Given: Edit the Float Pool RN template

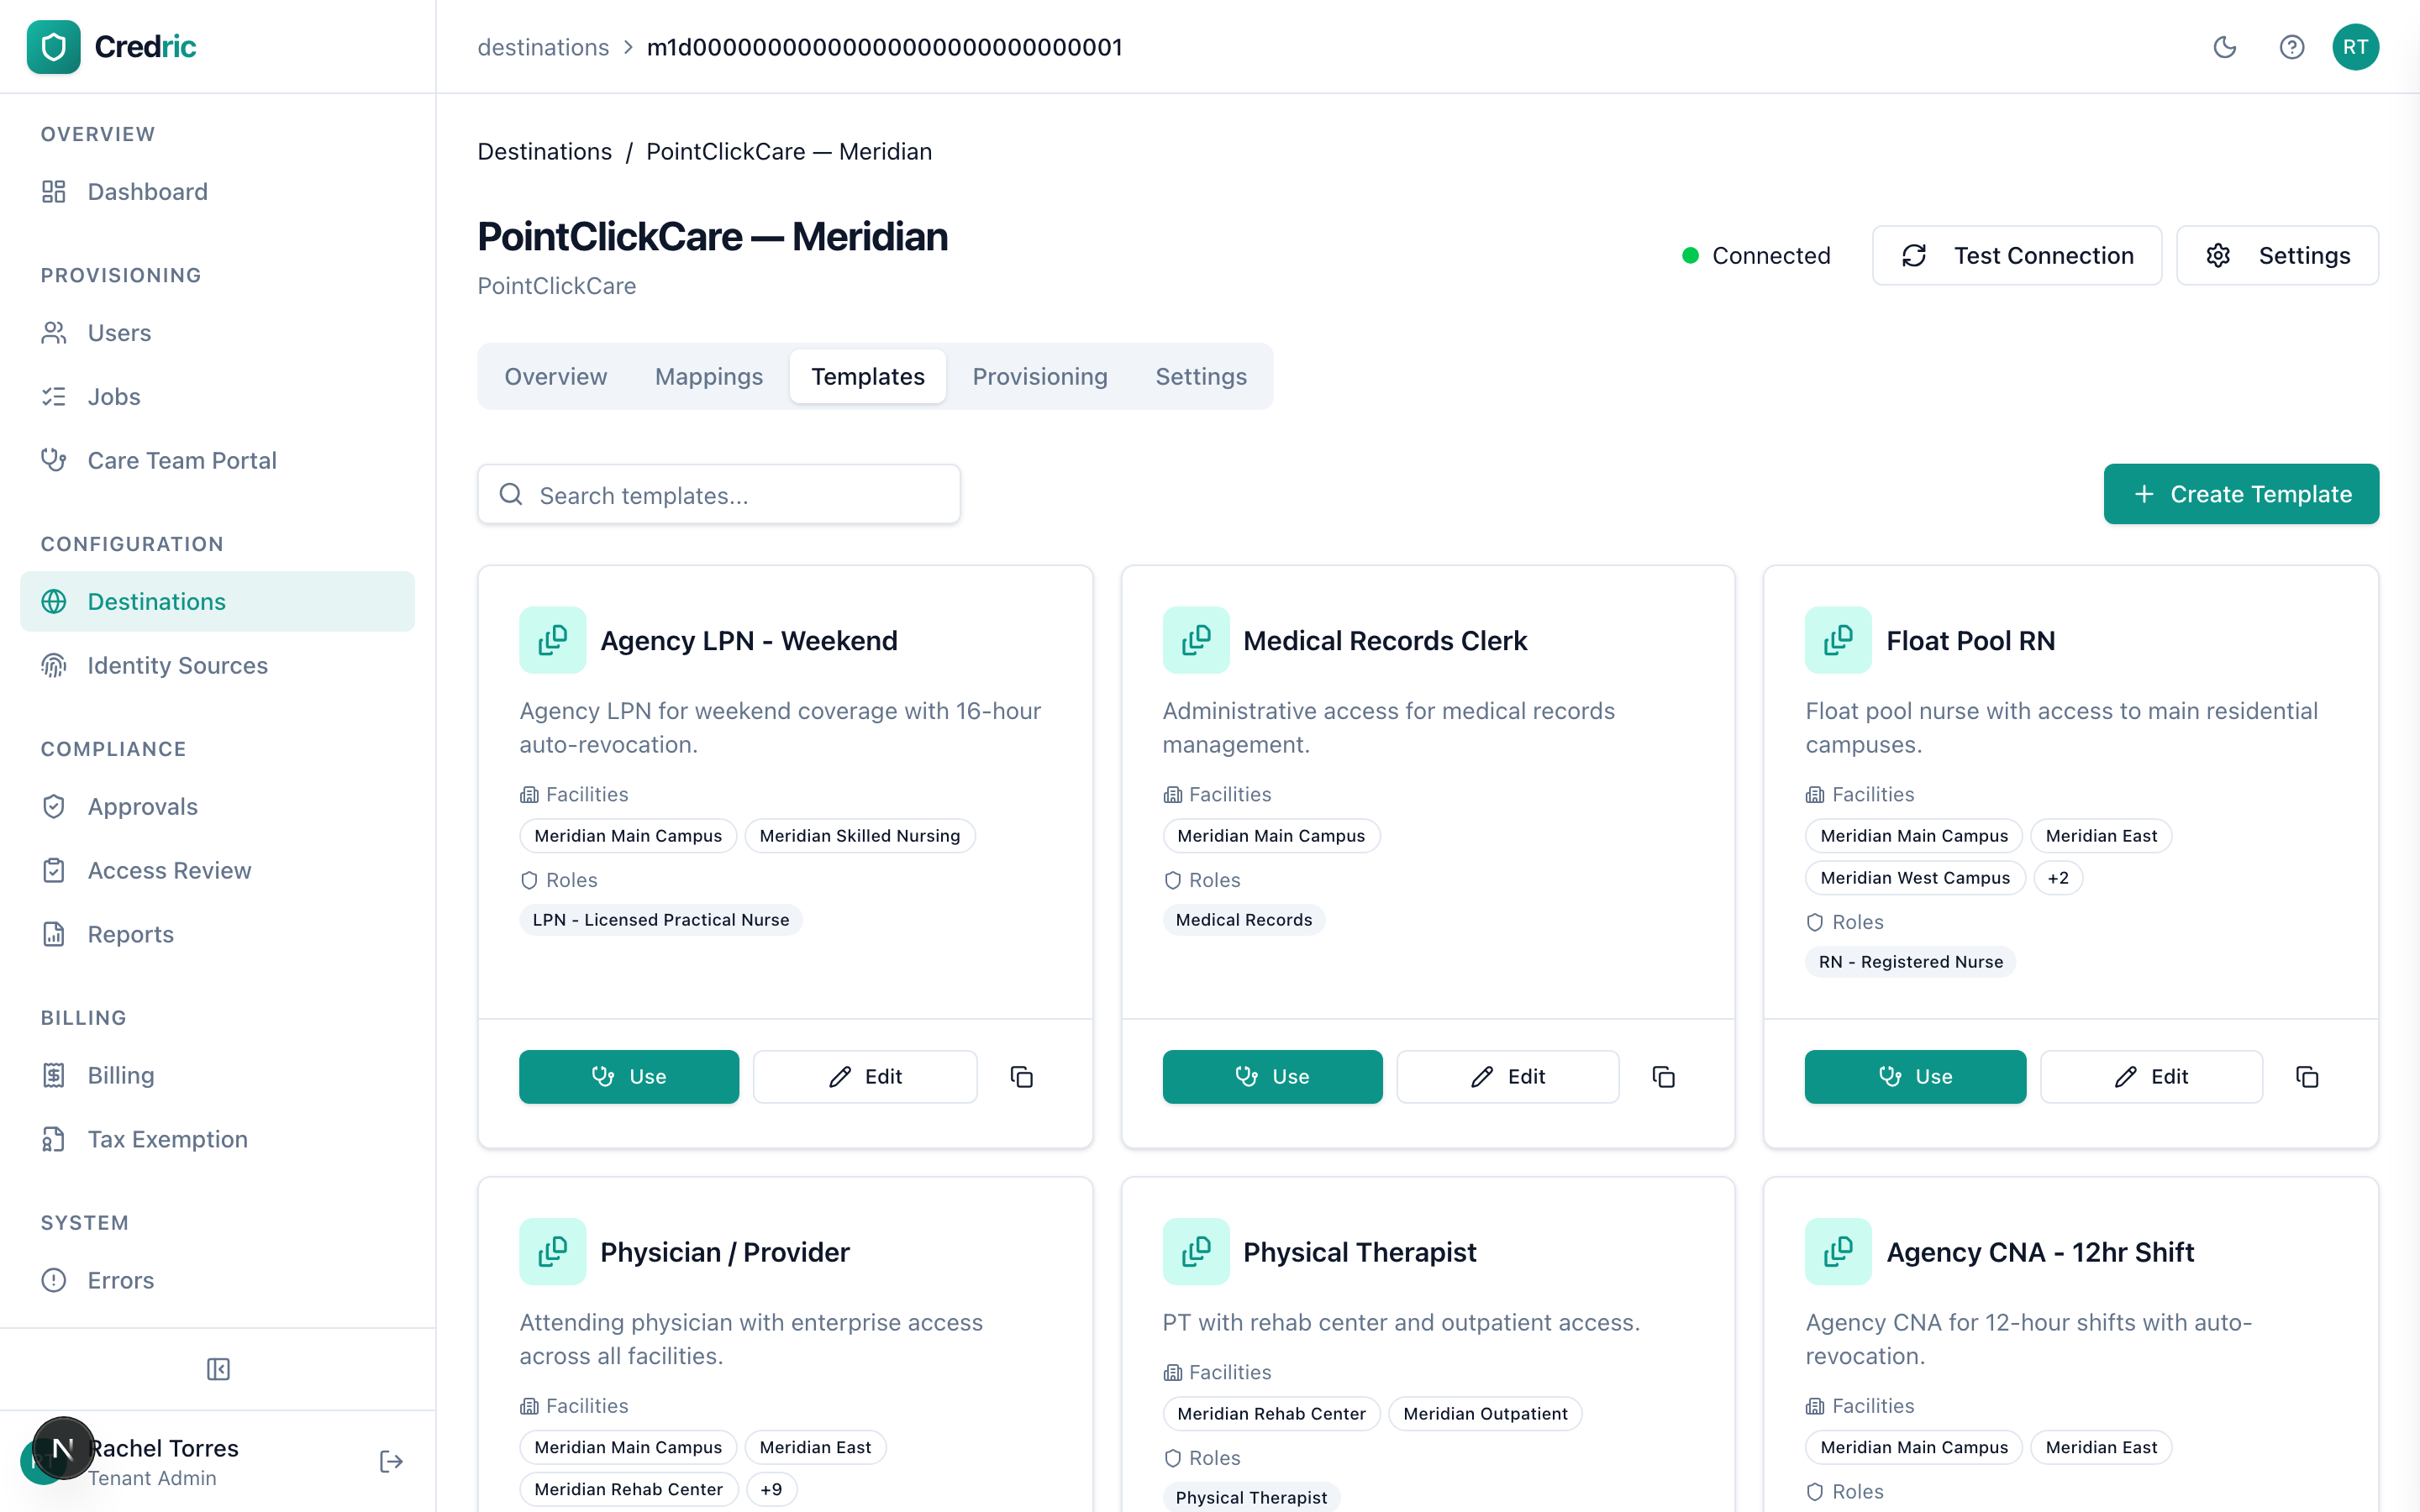Looking at the screenshot, I should click(x=2151, y=1077).
